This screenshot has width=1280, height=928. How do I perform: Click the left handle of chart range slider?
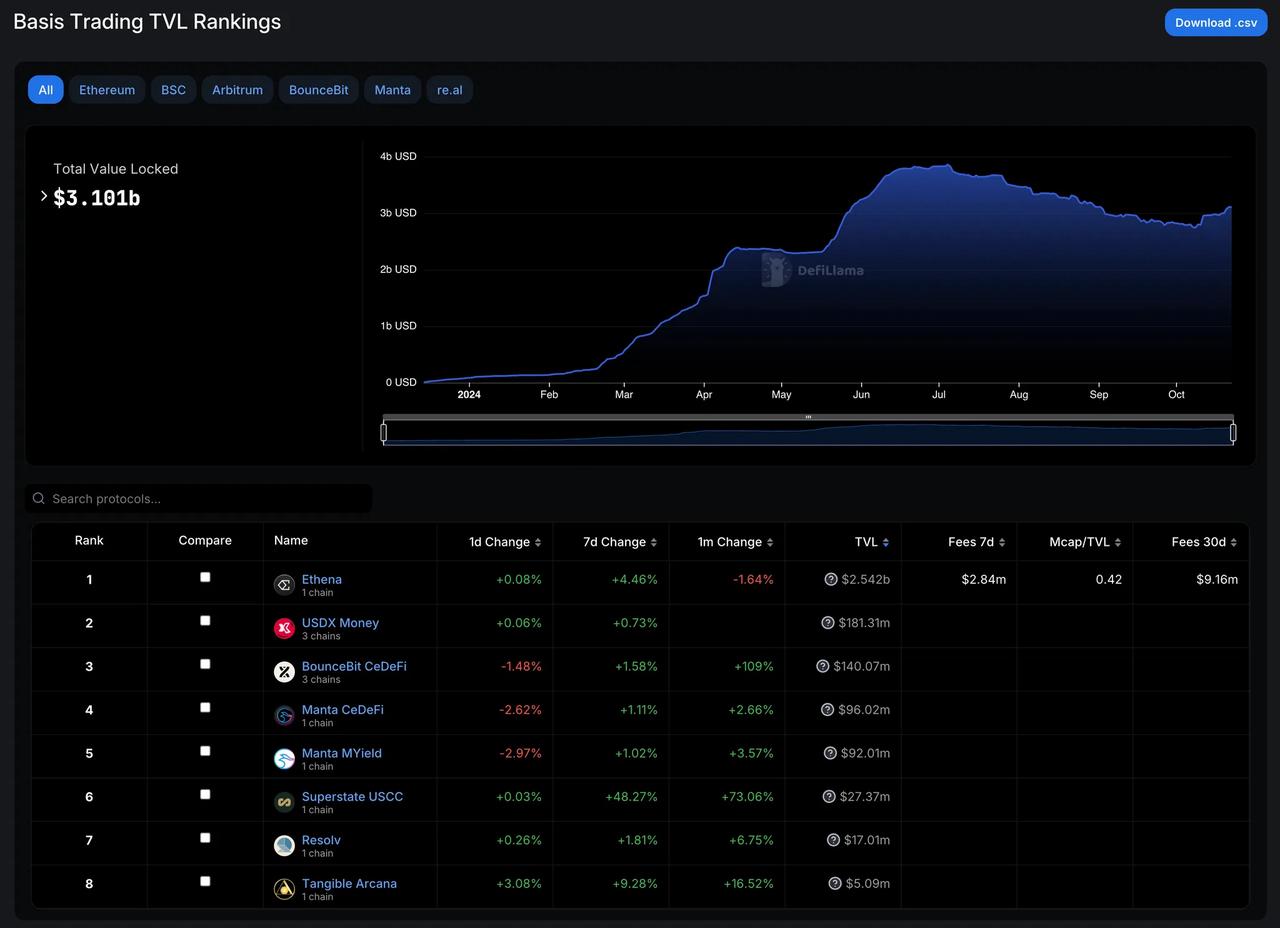pos(383,433)
